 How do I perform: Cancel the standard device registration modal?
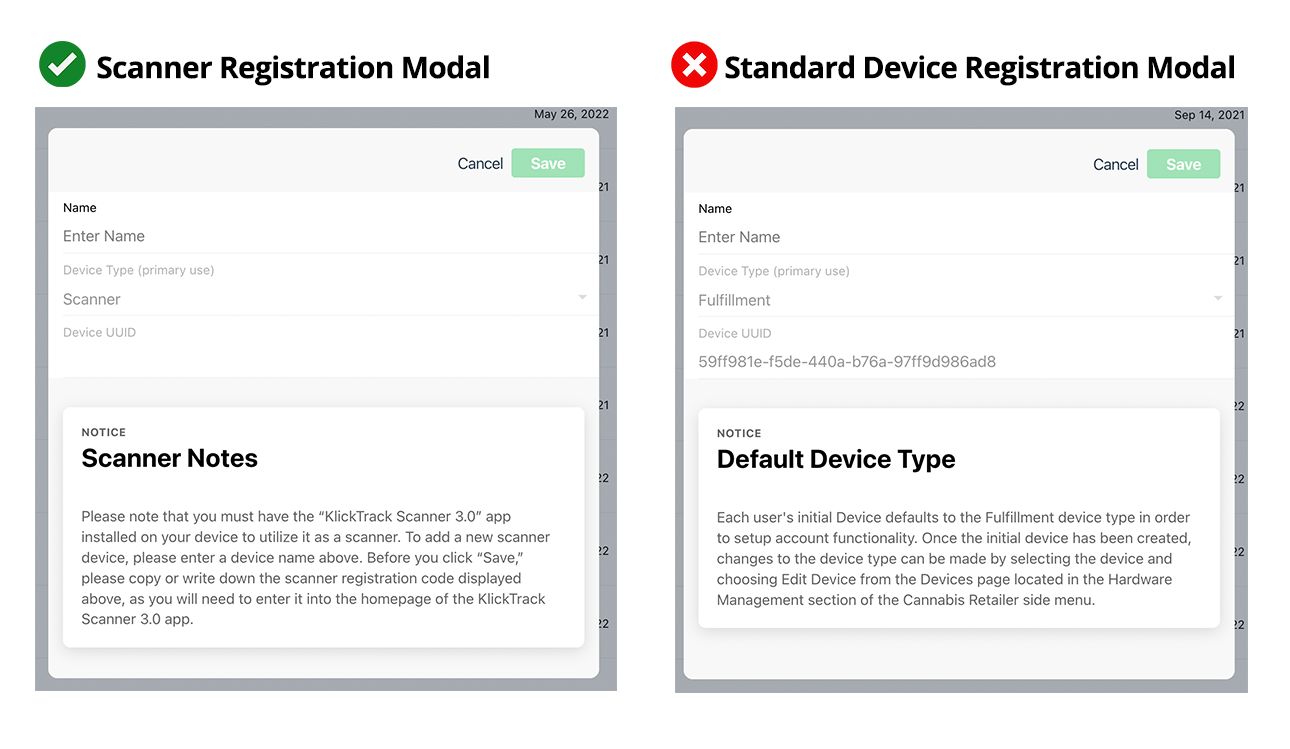[1115, 165]
